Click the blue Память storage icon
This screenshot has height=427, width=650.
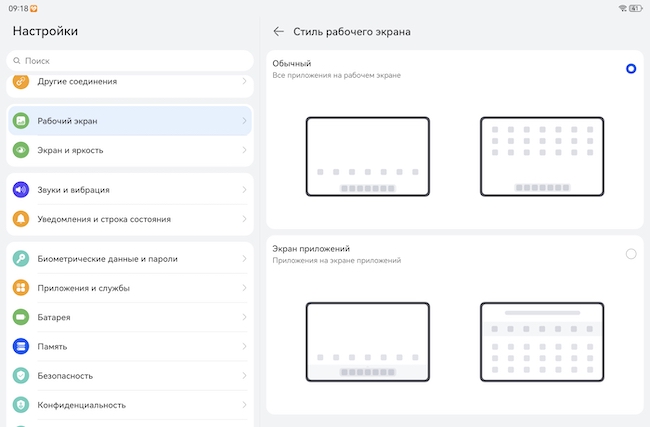tap(21, 346)
